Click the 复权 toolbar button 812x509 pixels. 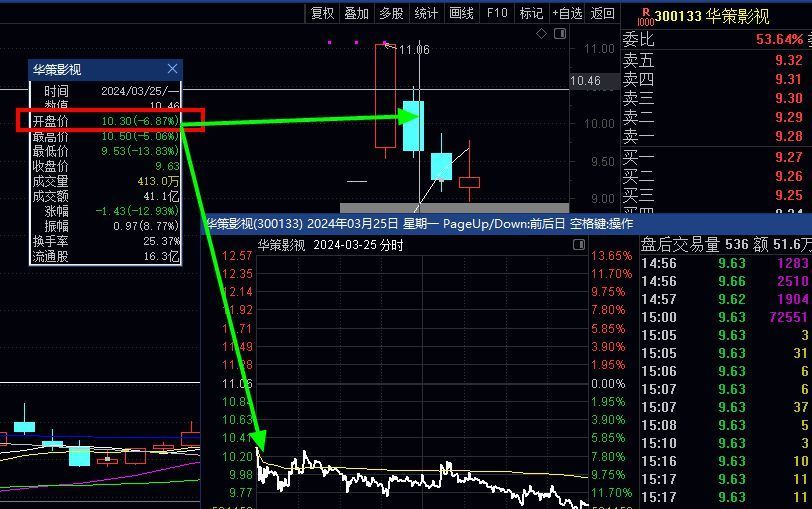point(322,13)
